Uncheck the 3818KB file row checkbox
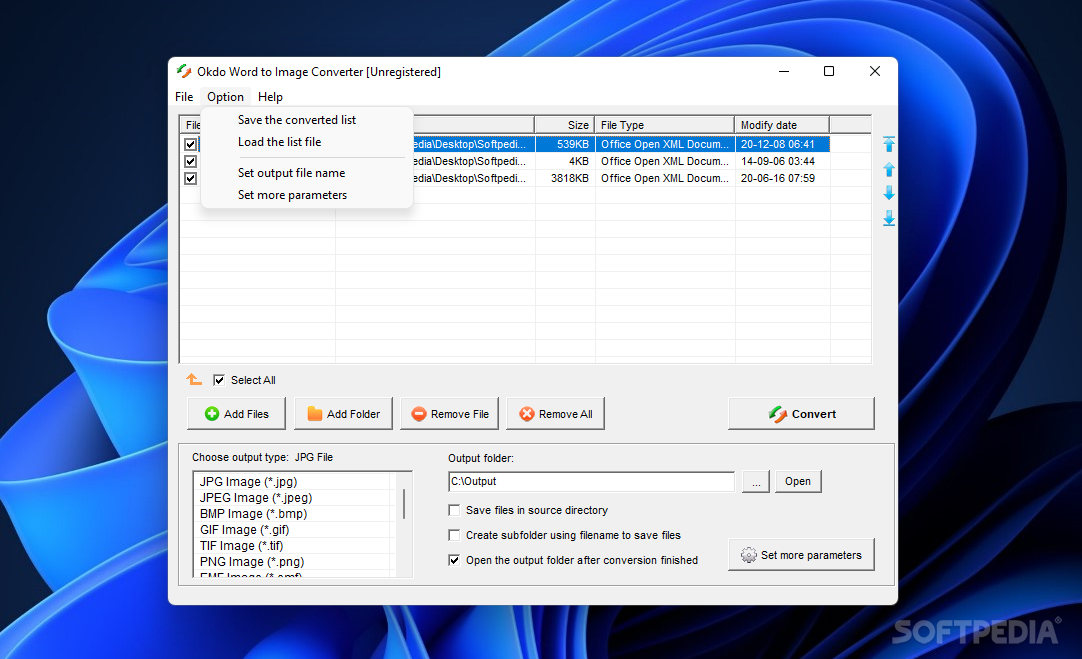This screenshot has width=1082, height=659. pyautogui.click(x=190, y=178)
